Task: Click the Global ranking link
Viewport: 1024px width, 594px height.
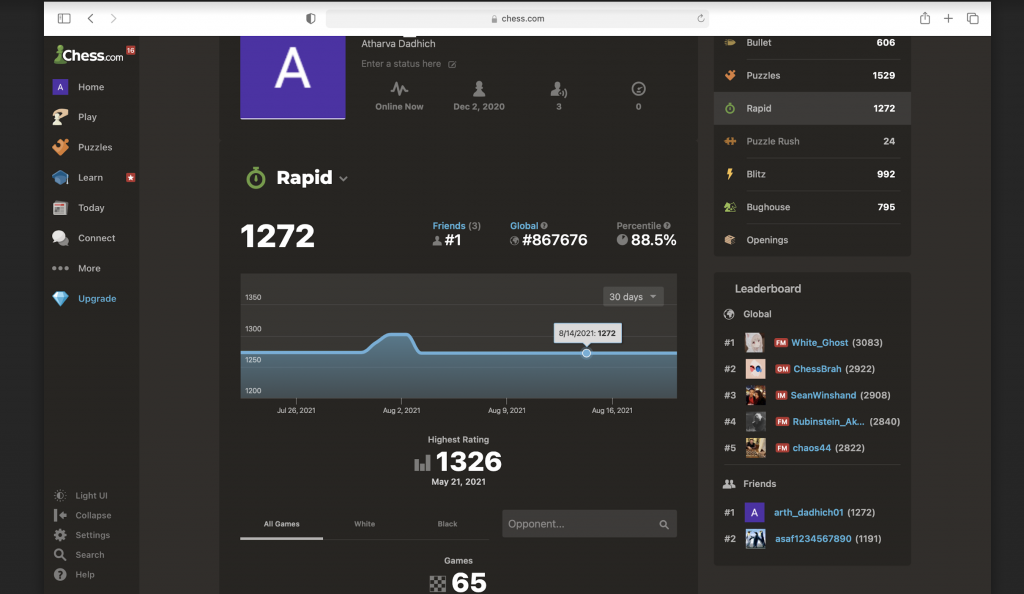Action: click(524, 226)
